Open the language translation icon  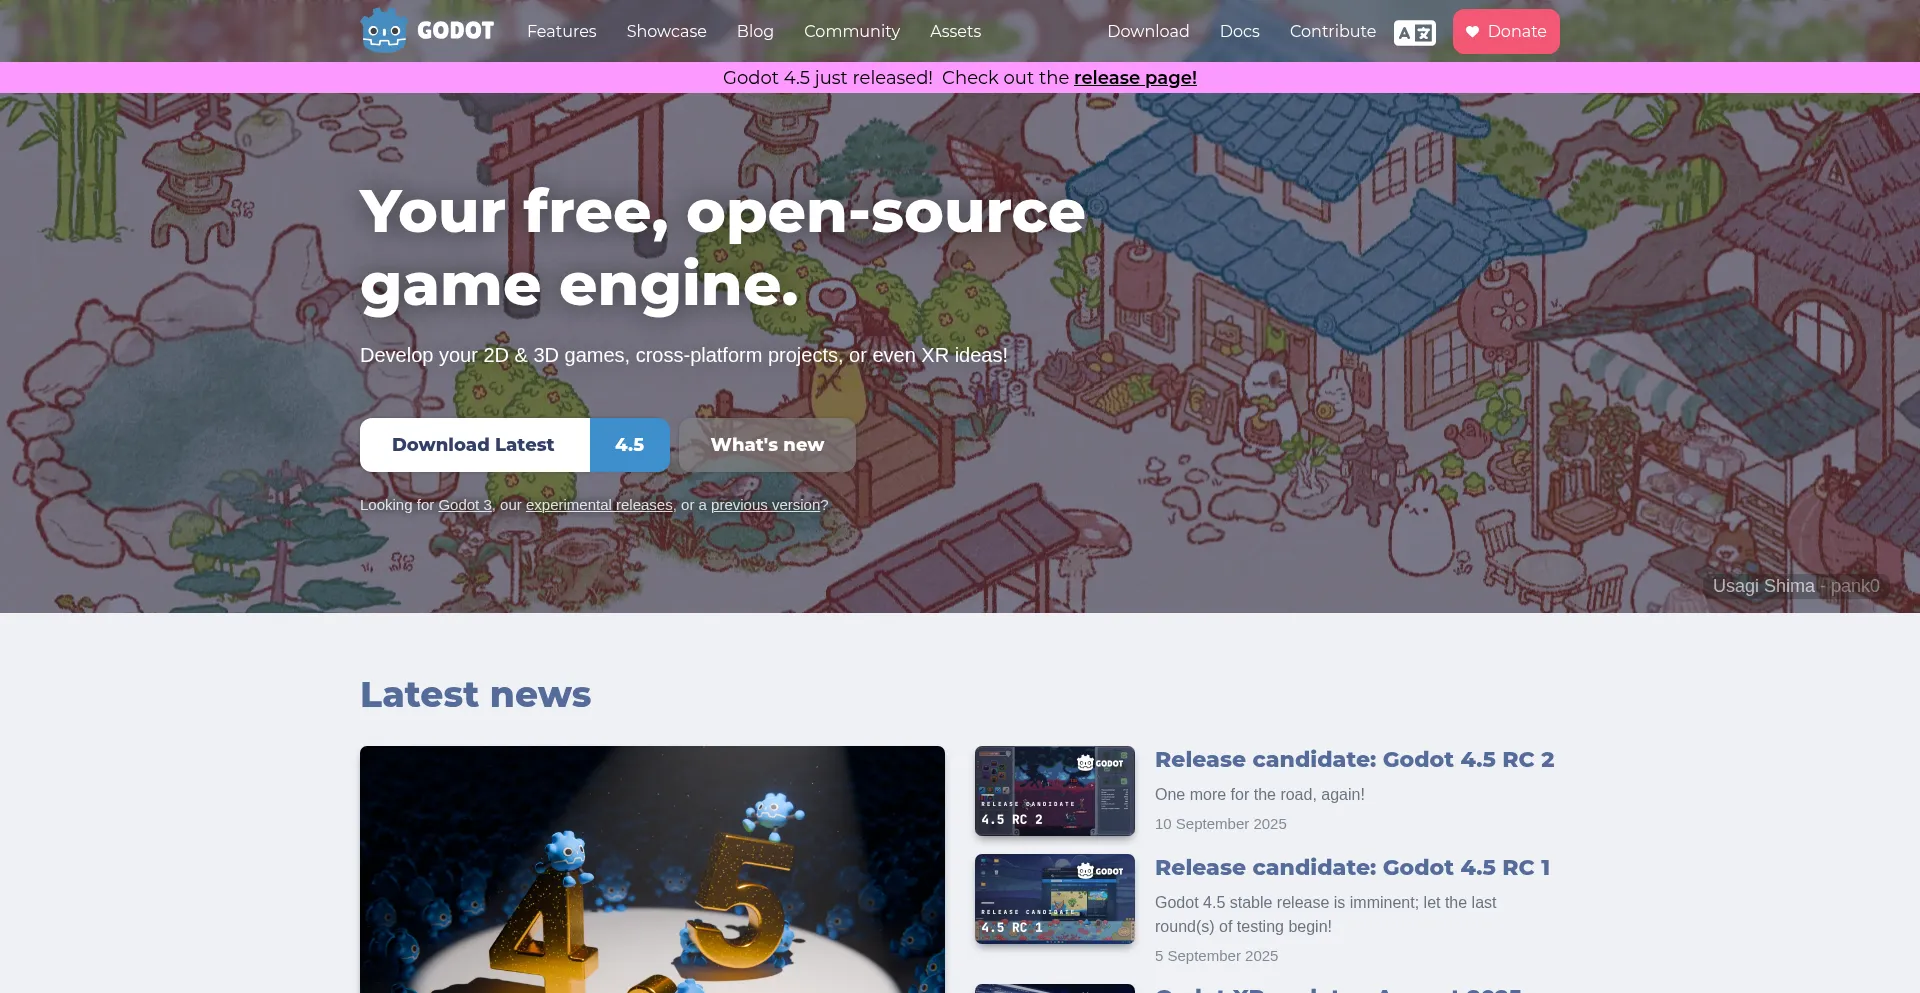pyautogui.click(x=1414, y=32)
